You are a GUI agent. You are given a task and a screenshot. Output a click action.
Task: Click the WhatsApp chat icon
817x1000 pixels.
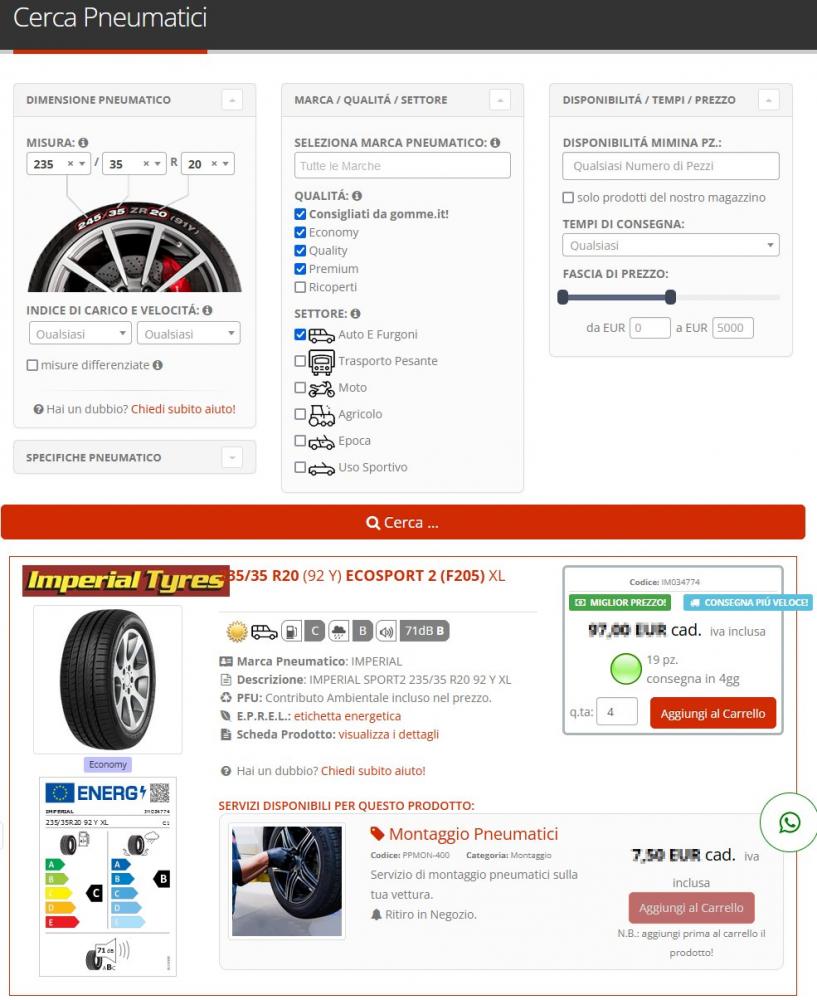790,822
